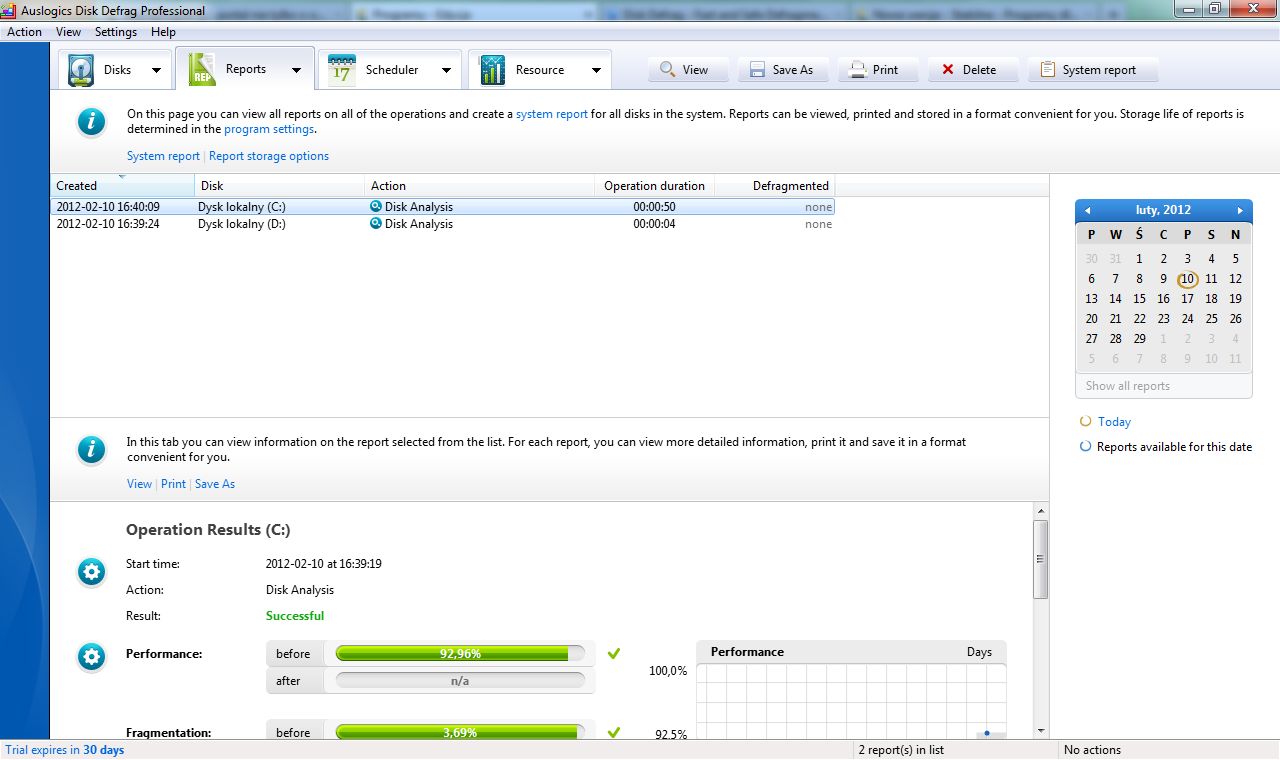Click the Performance after n/a bar
This screenshot has height=760, width=1280.
460,680
